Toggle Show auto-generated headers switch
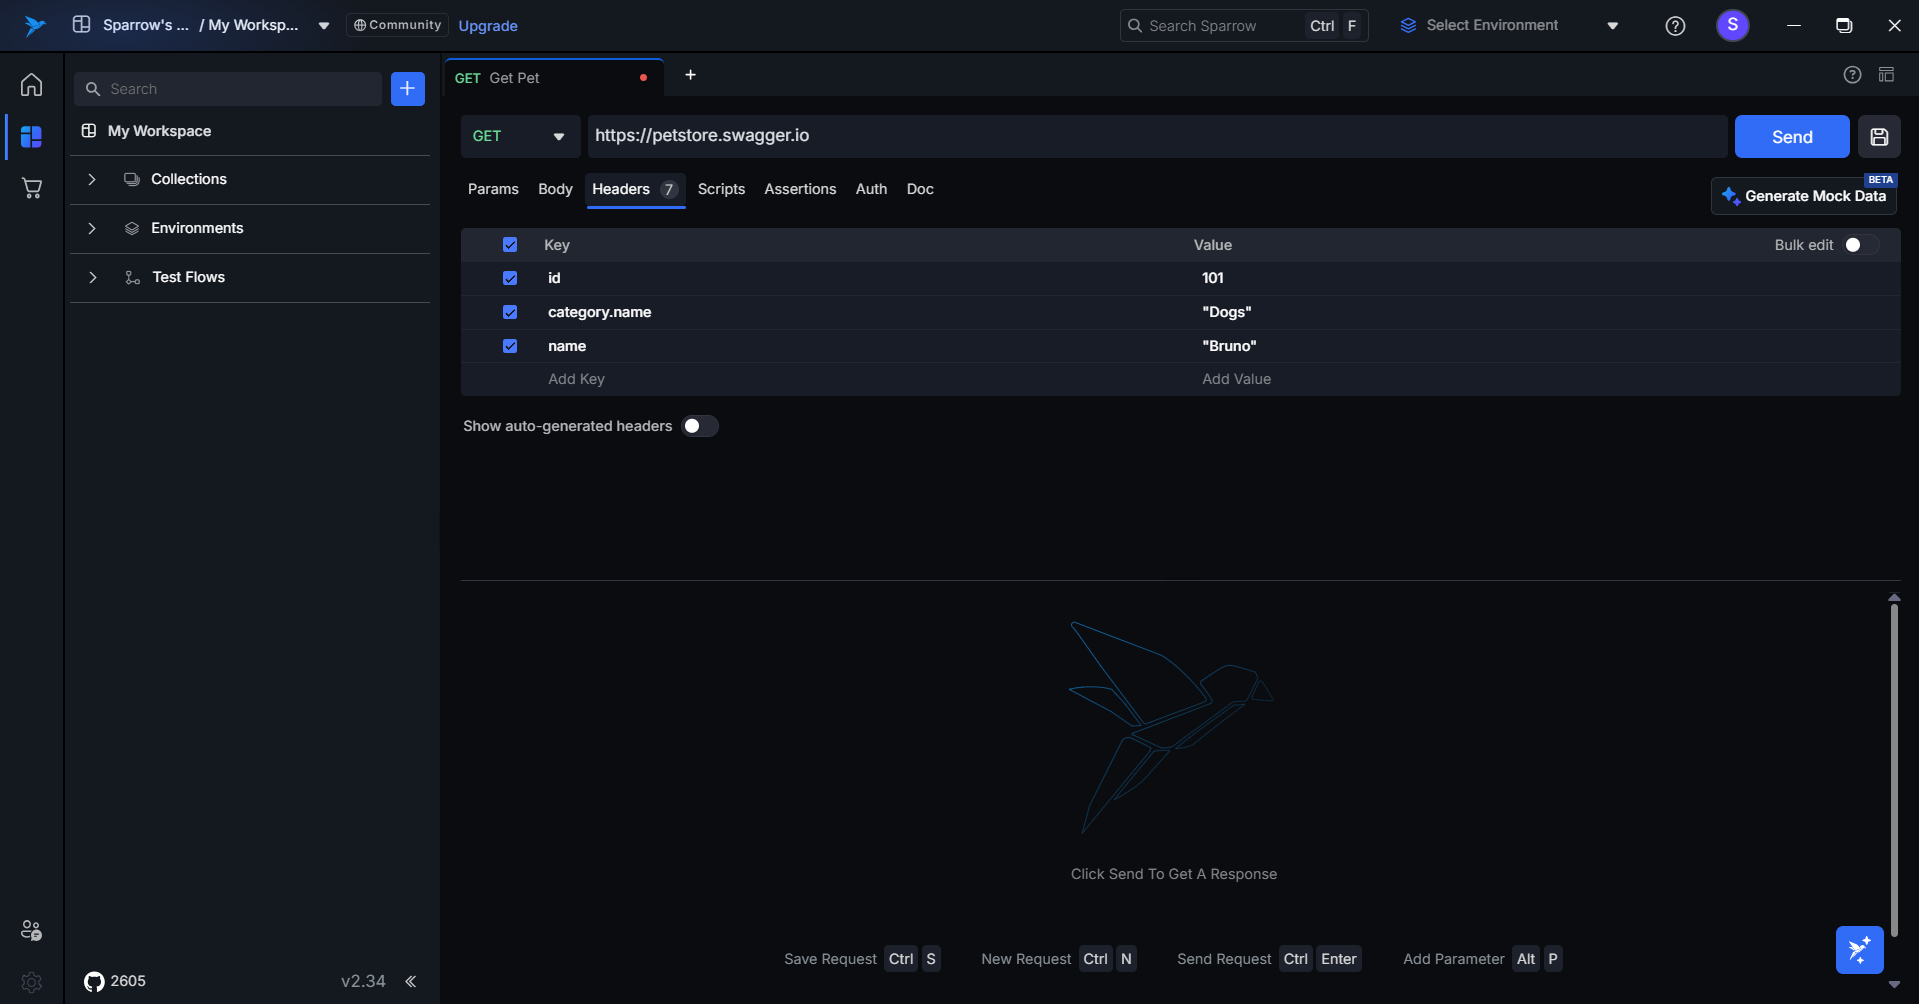 (x=700, y=426)
